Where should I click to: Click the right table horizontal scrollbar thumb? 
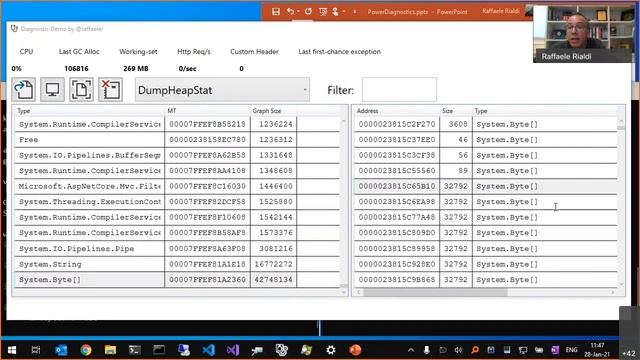(x=435, y=292)
